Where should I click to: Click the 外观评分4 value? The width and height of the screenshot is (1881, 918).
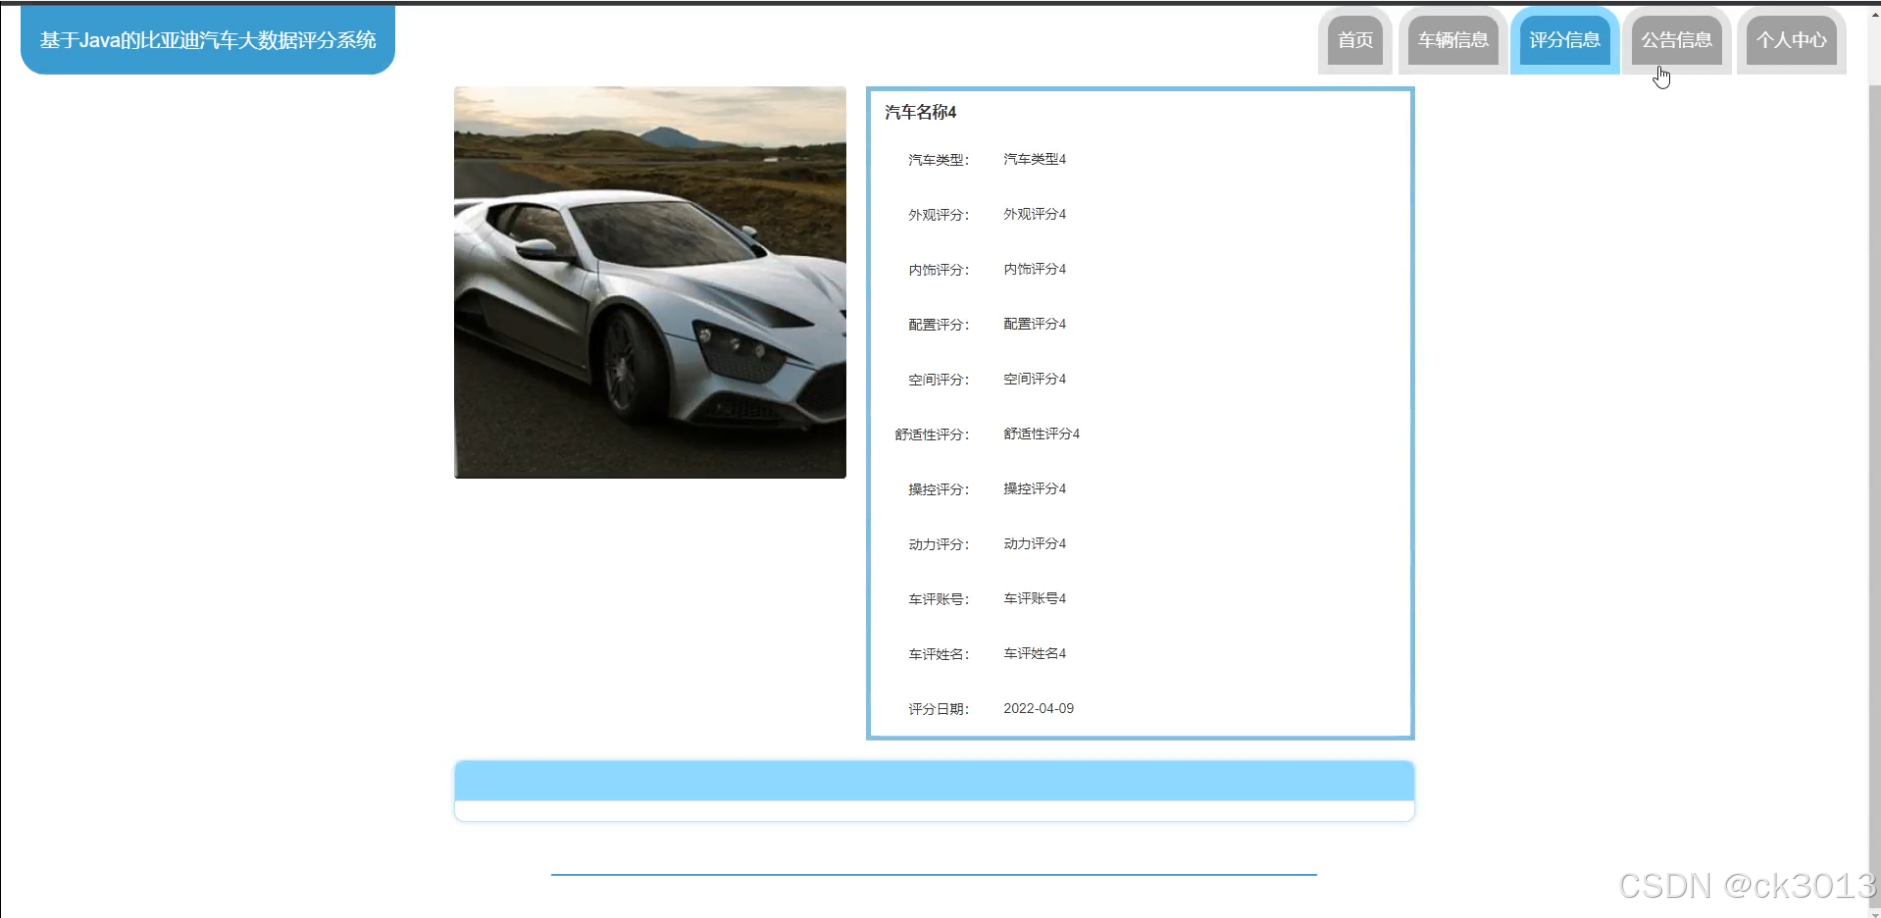(x=1035, y=214)
